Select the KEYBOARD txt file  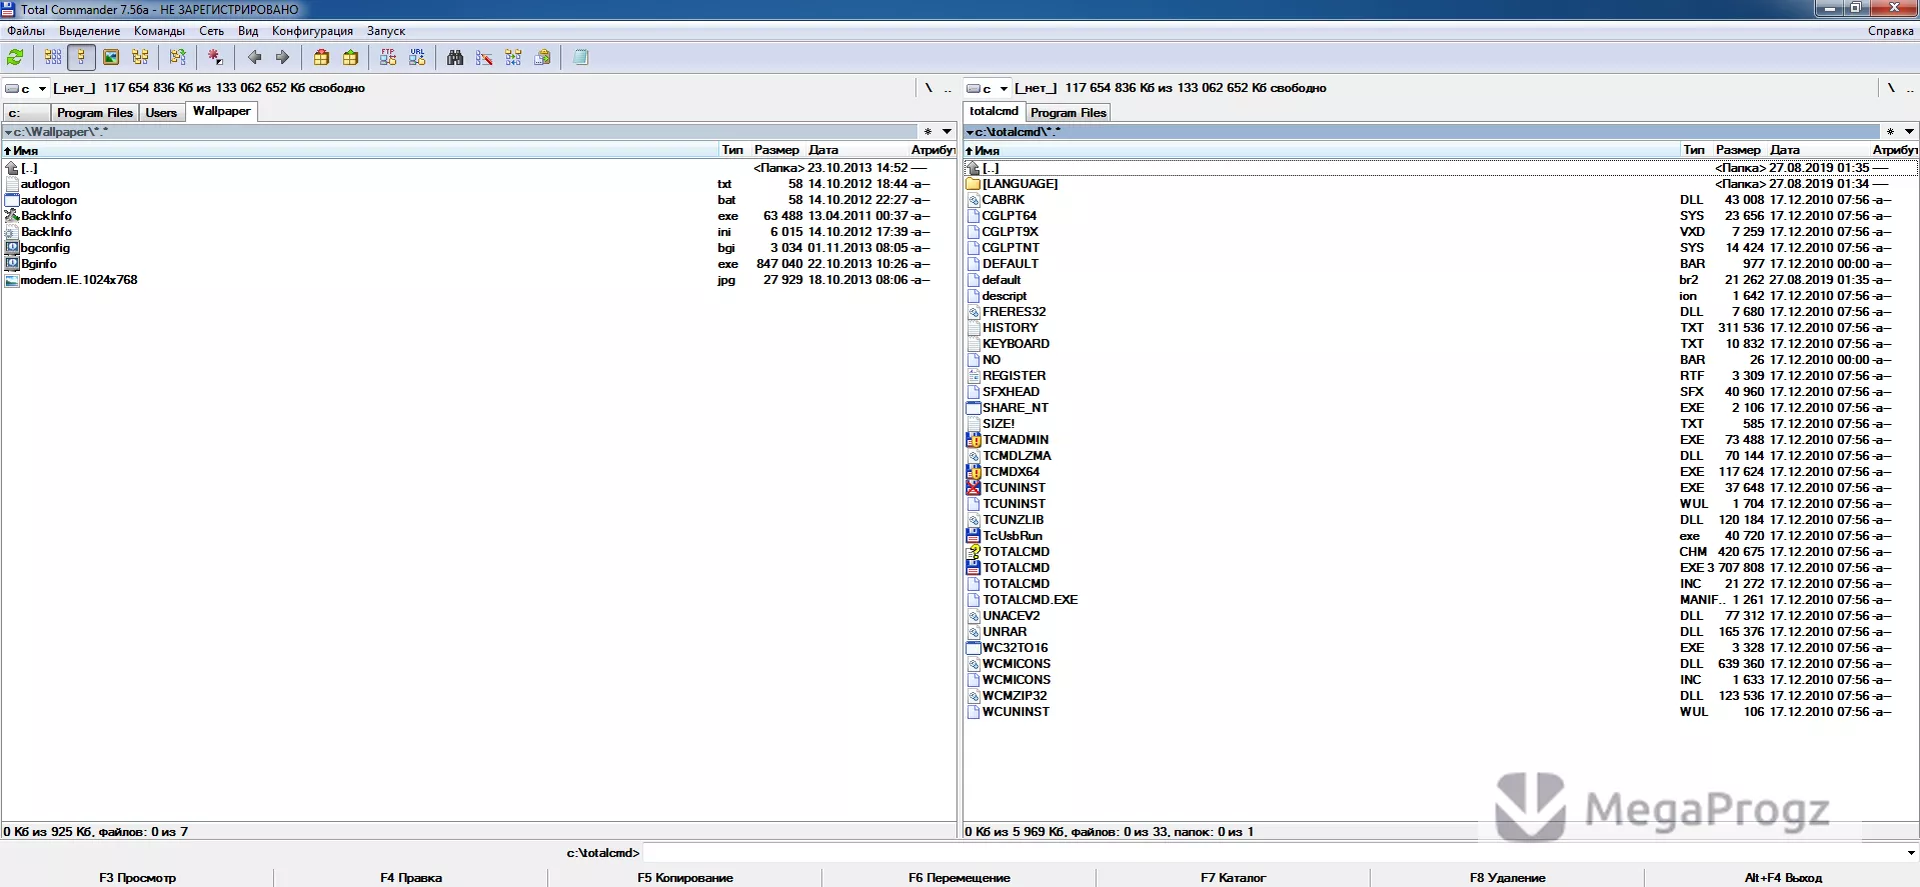pyautogui.click(x=1016, y=344)
